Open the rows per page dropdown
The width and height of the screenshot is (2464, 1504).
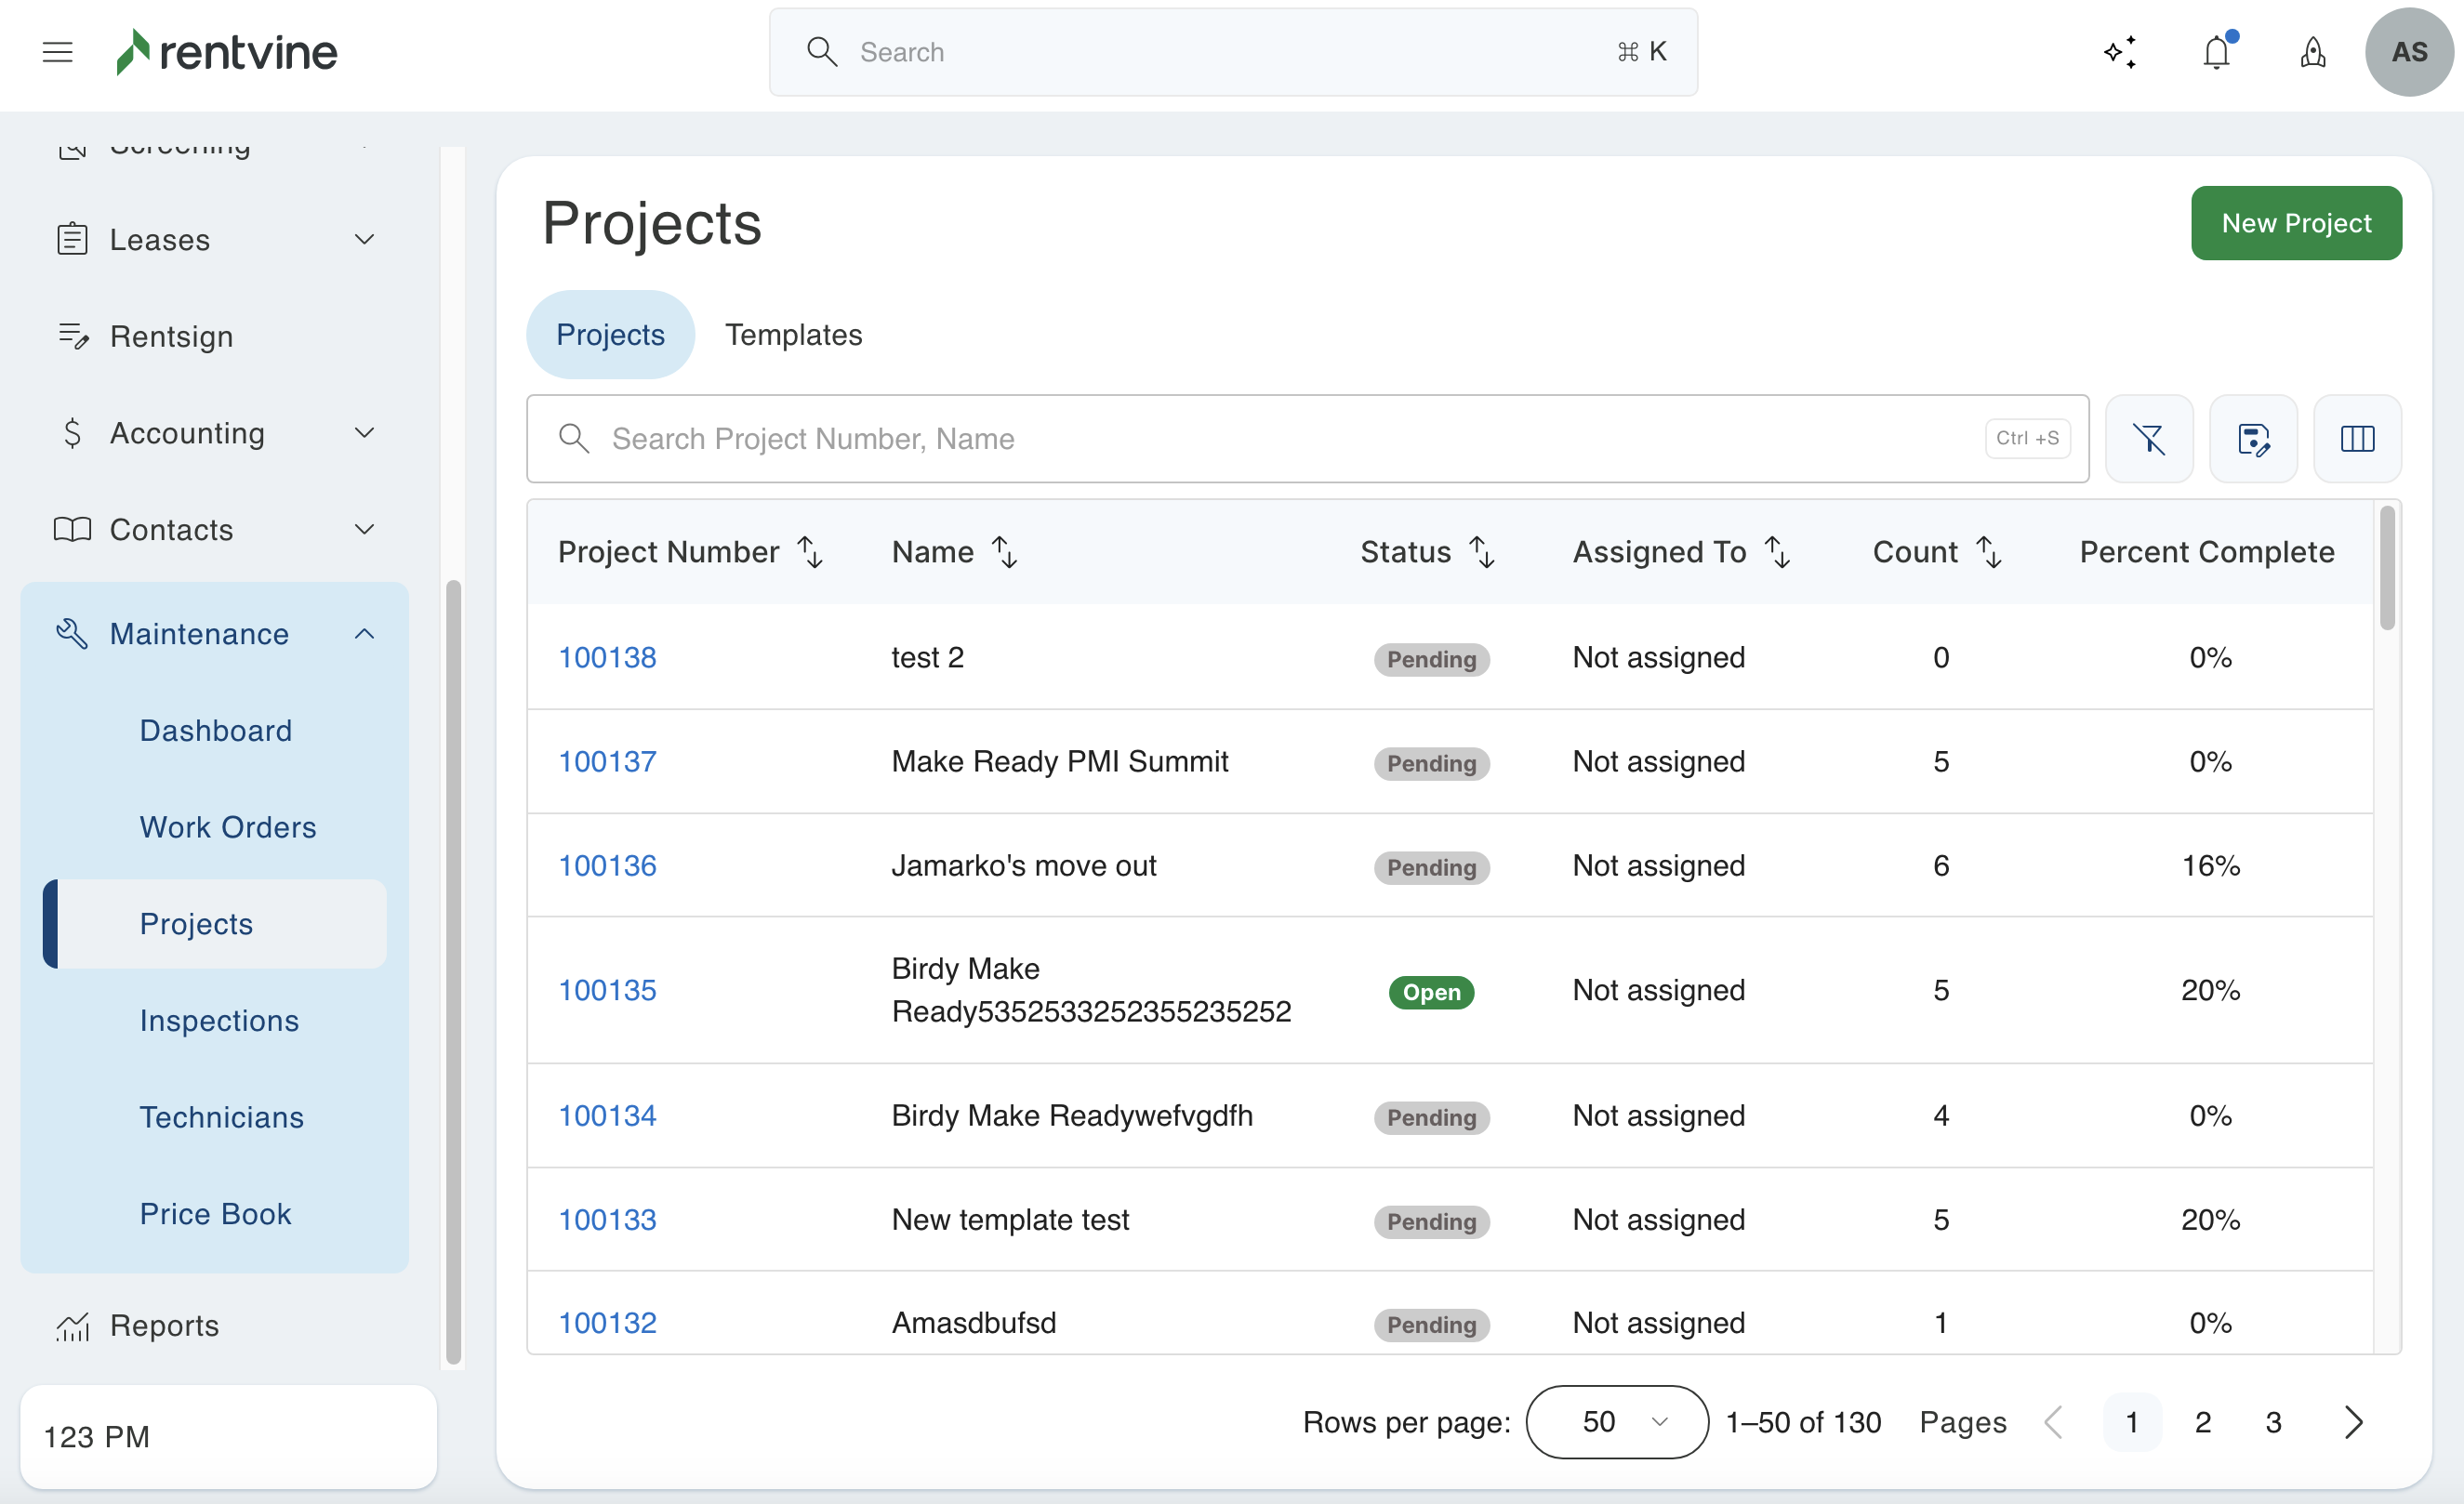tap(1616, 1422)
